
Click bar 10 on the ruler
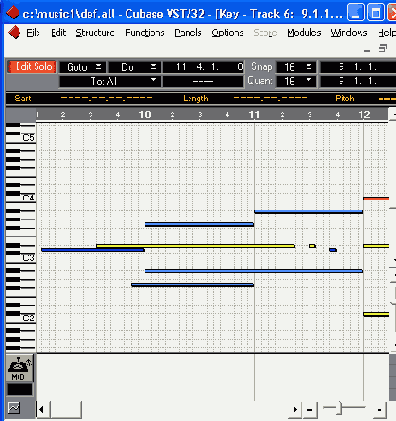145,115
